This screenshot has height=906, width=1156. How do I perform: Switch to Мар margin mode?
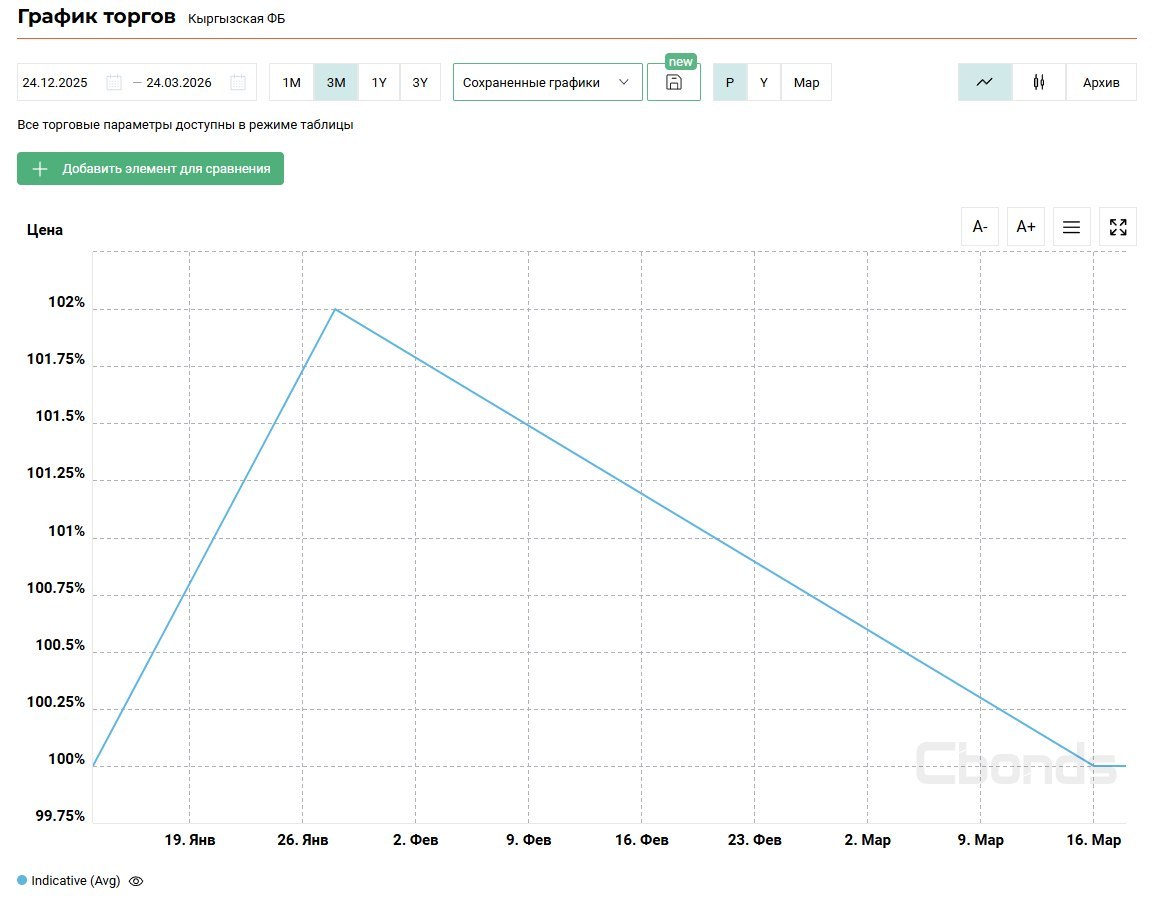(x=806, y=83)
